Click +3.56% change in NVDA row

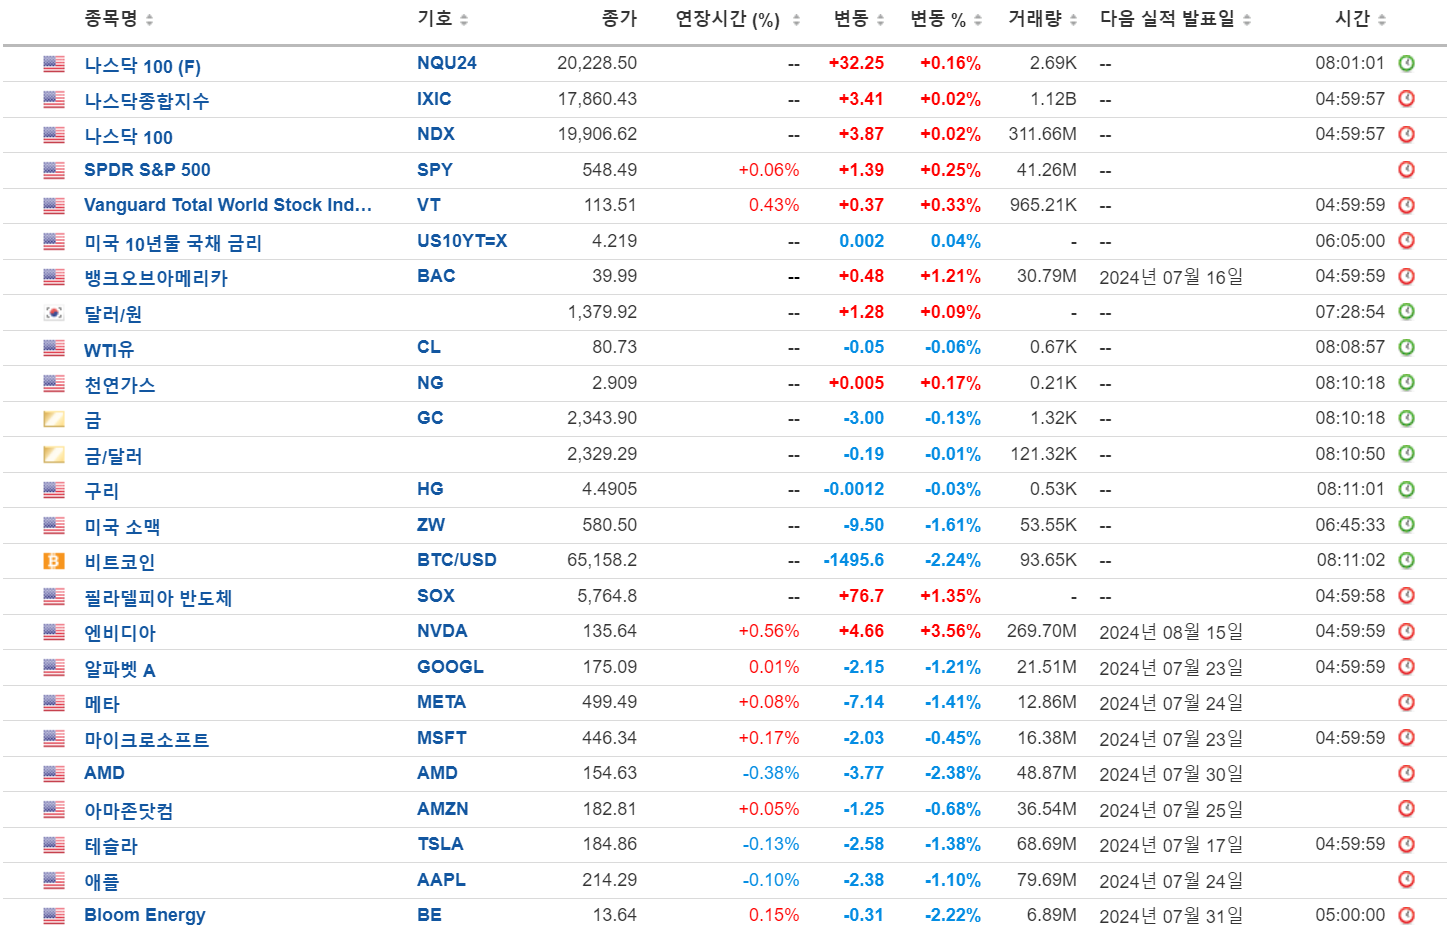click(x=950, y=631)
